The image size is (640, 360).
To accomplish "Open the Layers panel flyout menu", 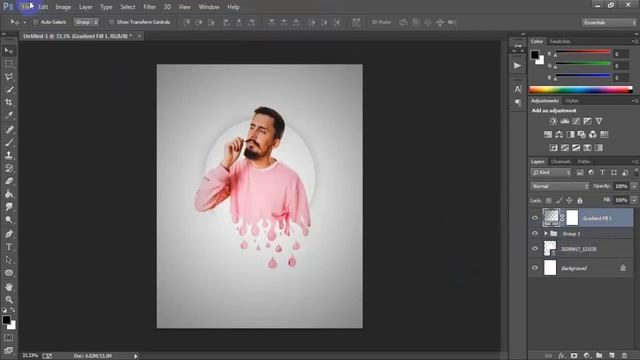I will point(635,162).
